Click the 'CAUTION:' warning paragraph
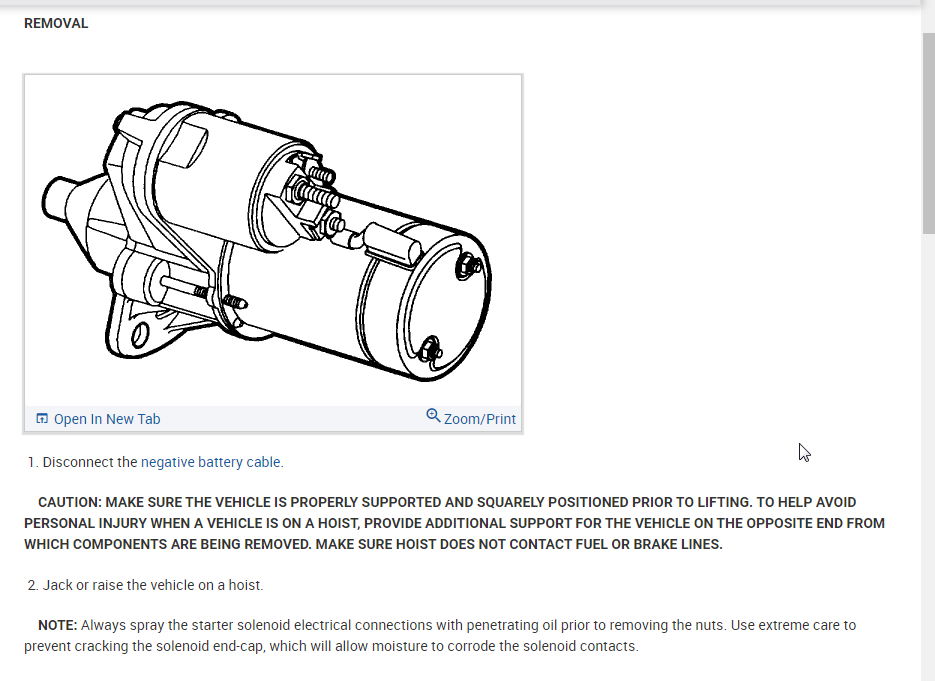 [454, 523]
